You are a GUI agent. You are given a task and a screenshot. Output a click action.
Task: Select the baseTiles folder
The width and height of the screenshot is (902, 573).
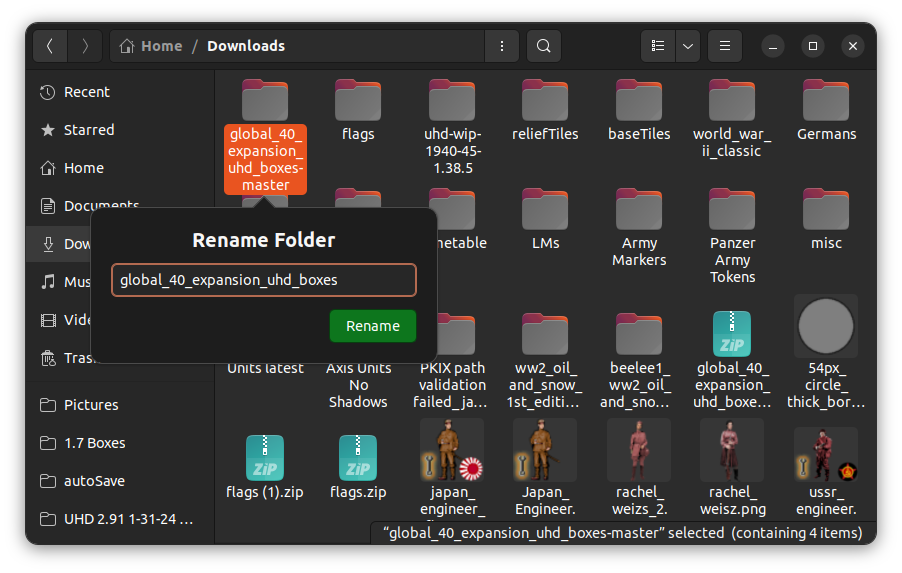point(639,111)
